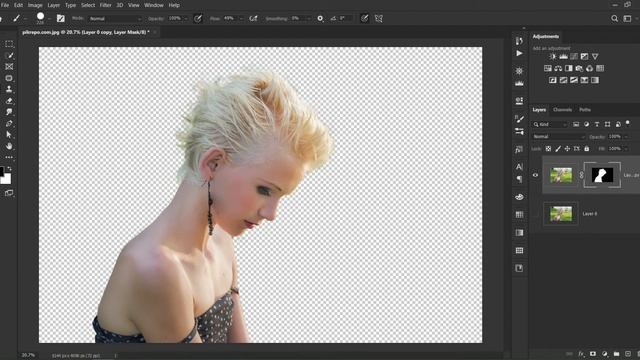Select the Rectangular Marquee tool
Screen dimensions: 640x360
click(9, 44)
